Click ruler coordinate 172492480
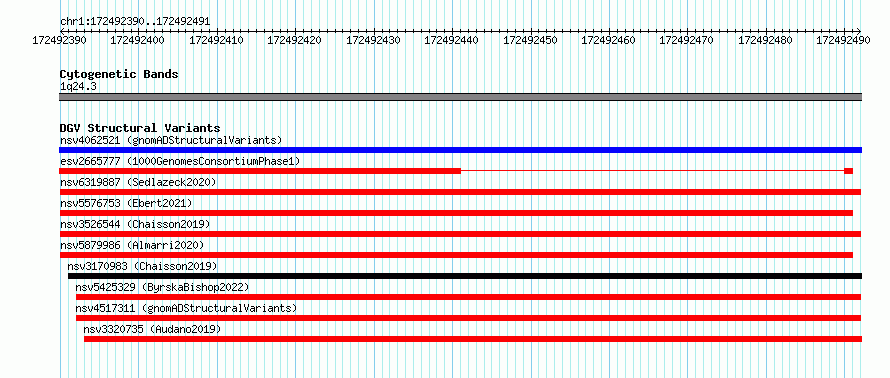 [x=766, y=40]
